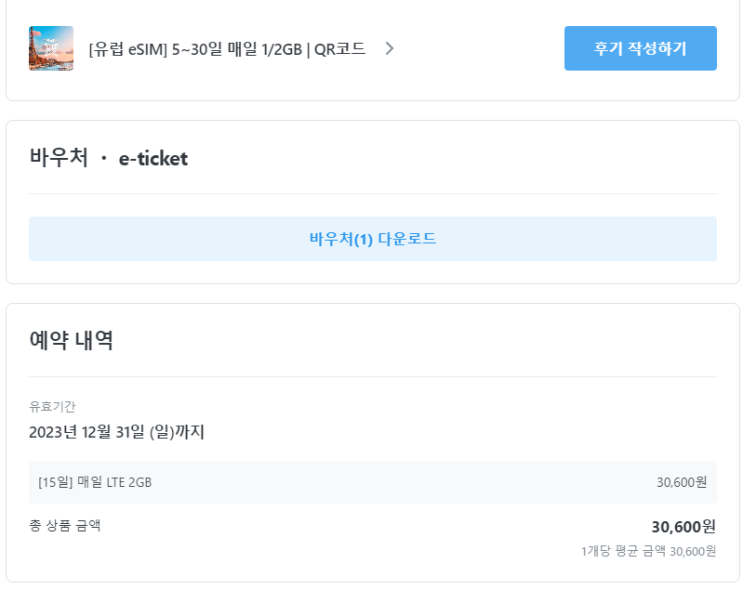Expand the chevron arrow beside the product title
743x590 pixels.
coord(389,48)
